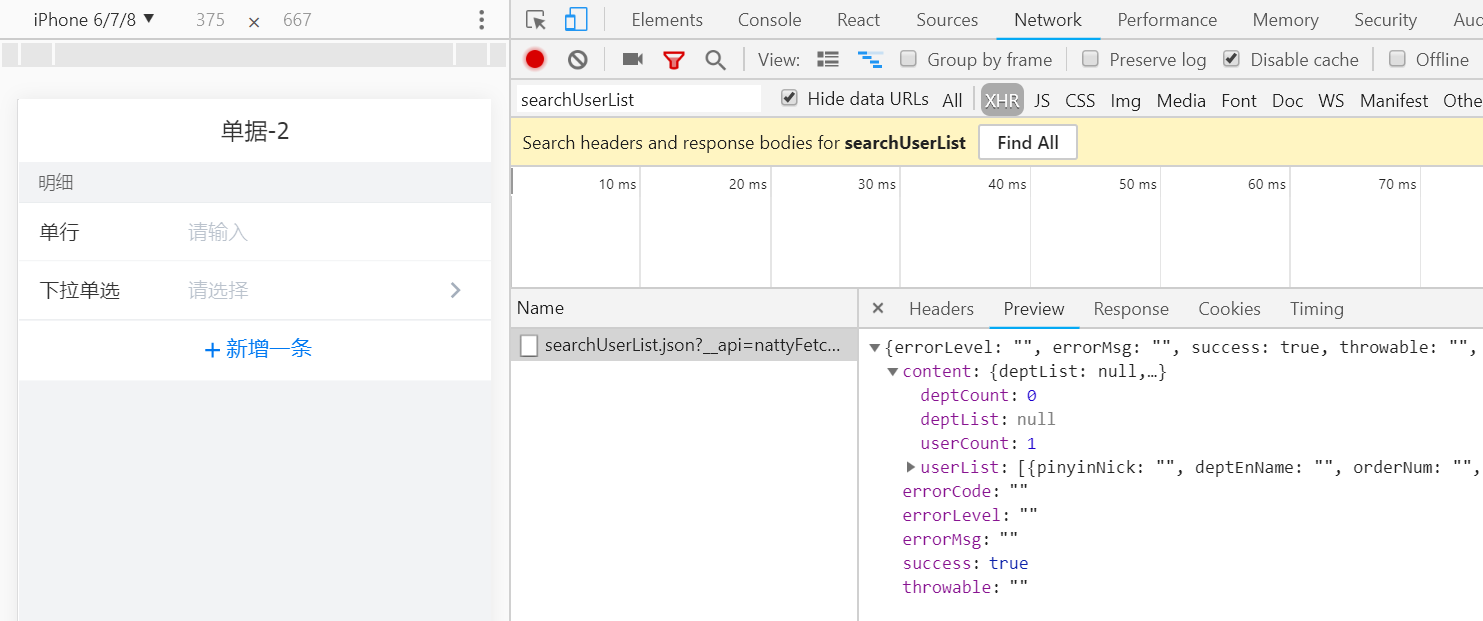This screenshot has height=621, width=1483.
Task: Click the deptCount: 0 property line
Action: [978, 395]
